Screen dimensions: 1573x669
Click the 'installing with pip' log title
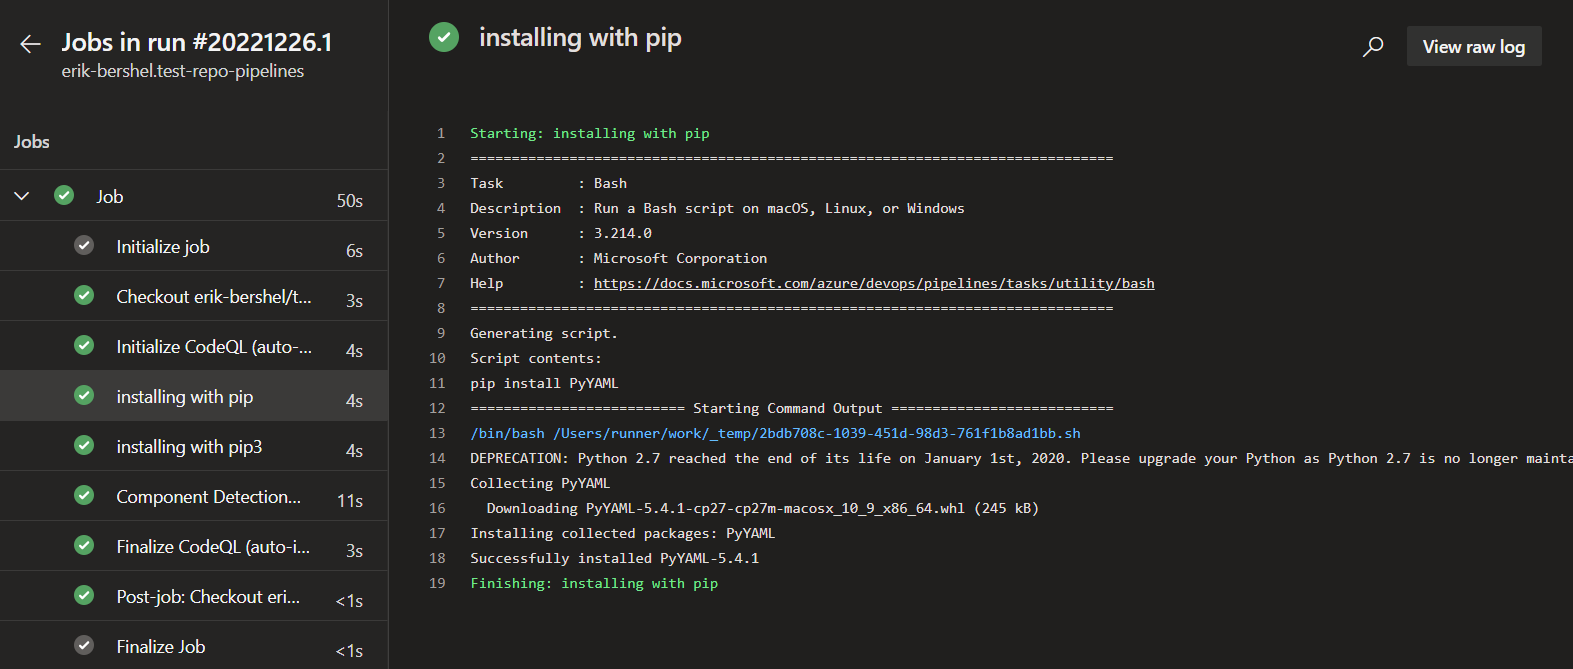pos(580,38)
